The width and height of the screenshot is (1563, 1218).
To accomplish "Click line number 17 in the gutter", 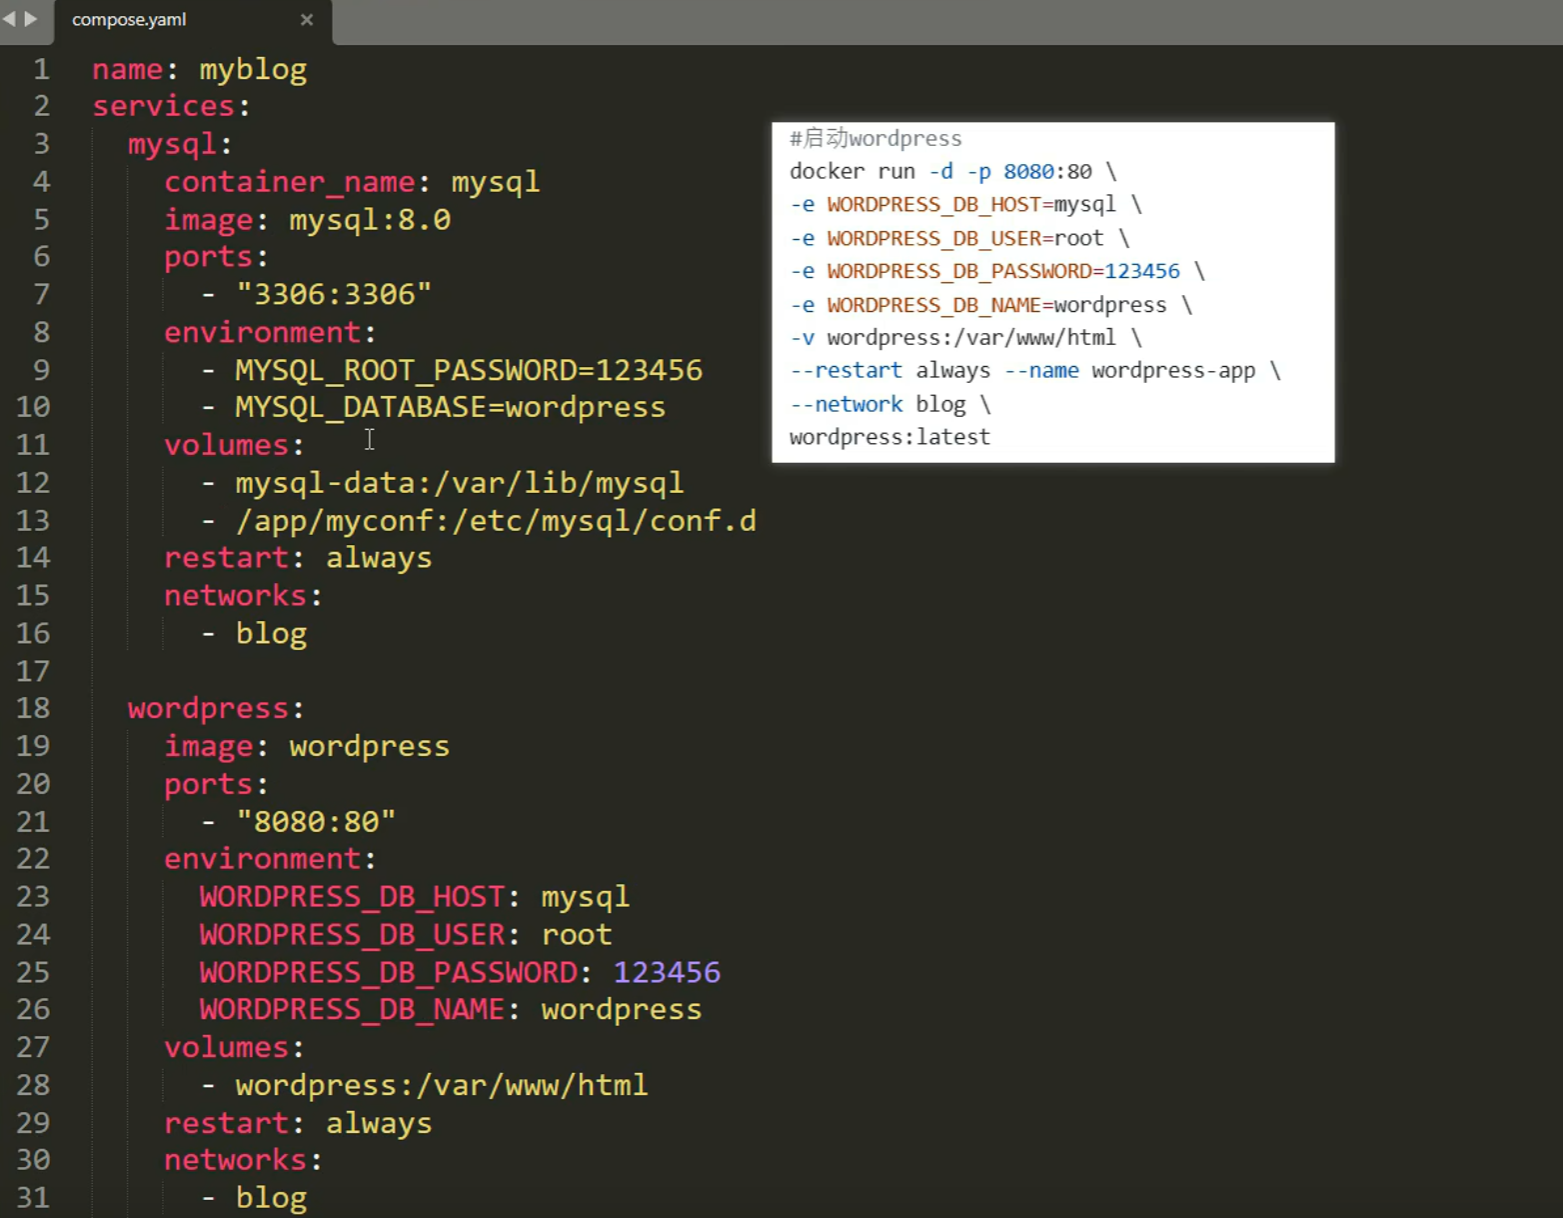I will [x=33, y=671].
